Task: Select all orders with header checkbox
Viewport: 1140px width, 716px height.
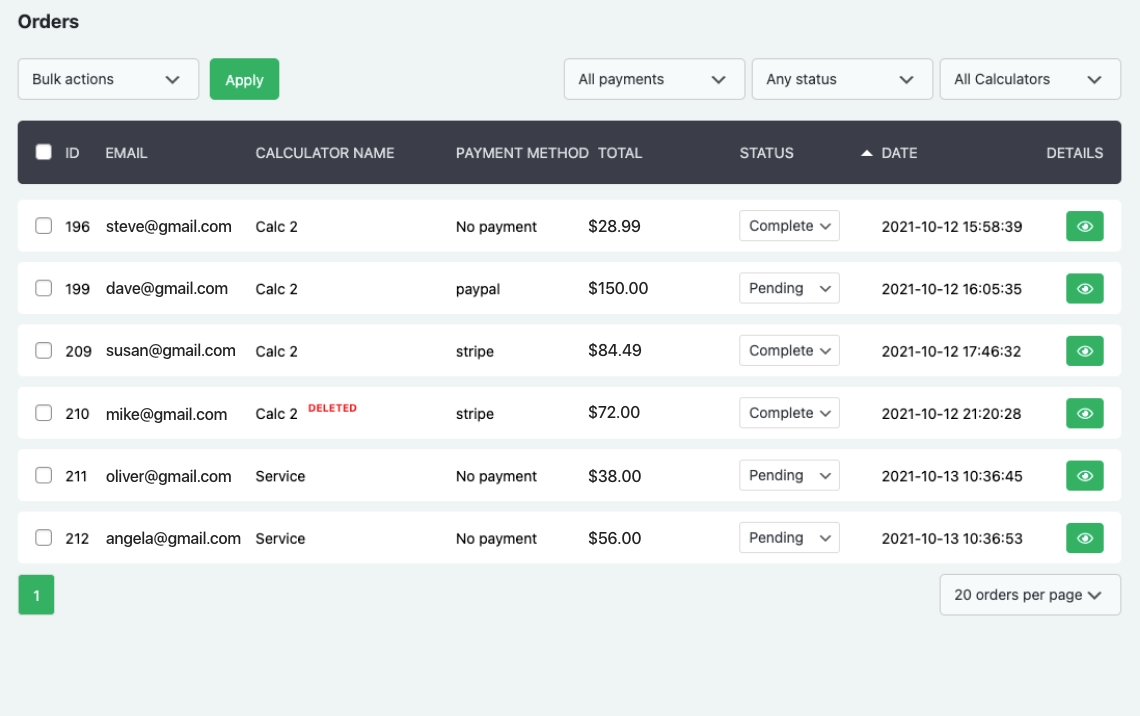Action: pos(44,152)
